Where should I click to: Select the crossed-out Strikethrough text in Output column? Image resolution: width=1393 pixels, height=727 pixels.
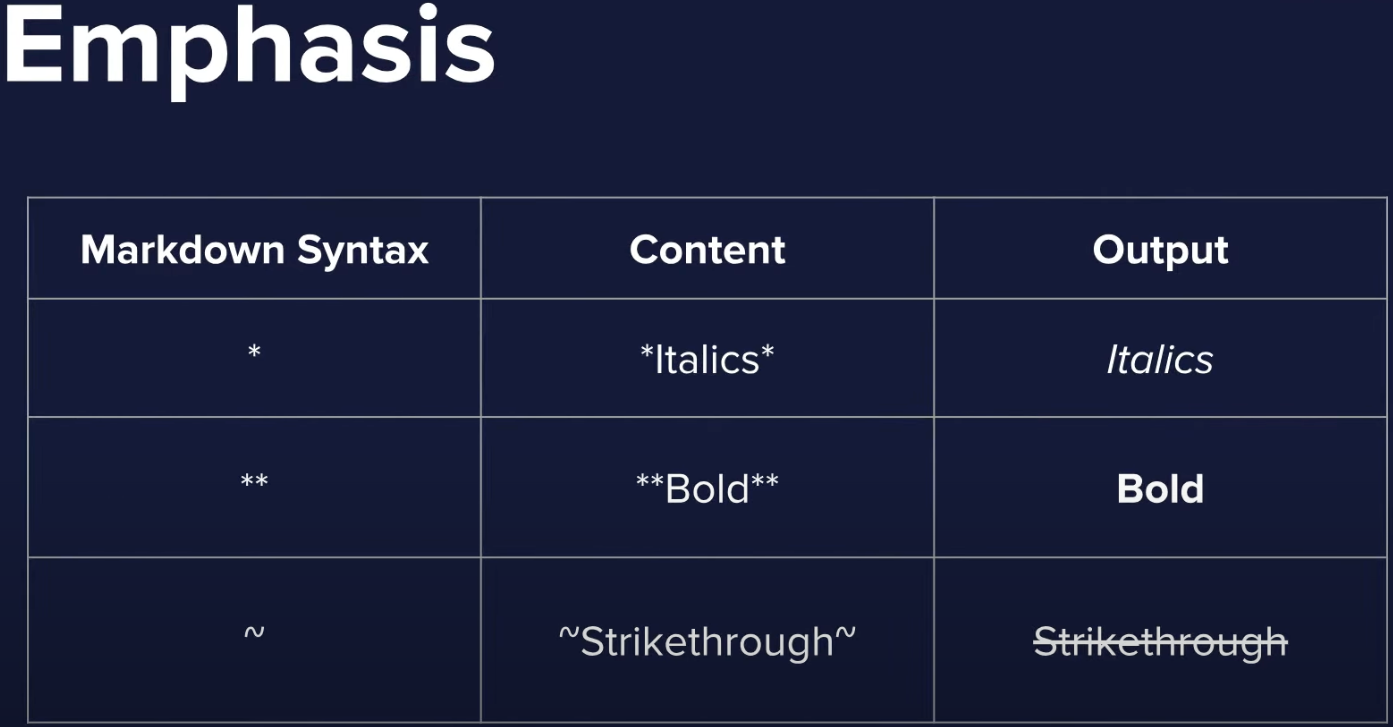pos(1160,642)
